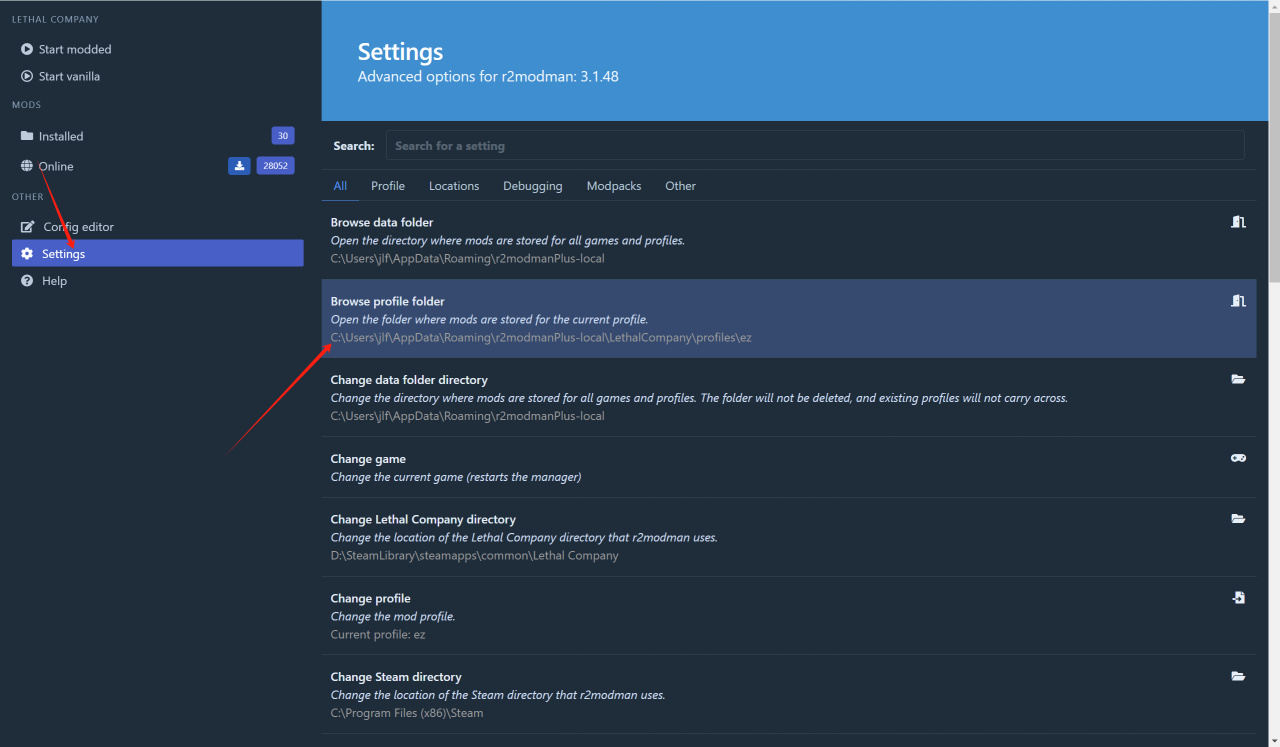Click the Start modded play icon
Screen dimensions: 1280x747
point(27,49)
